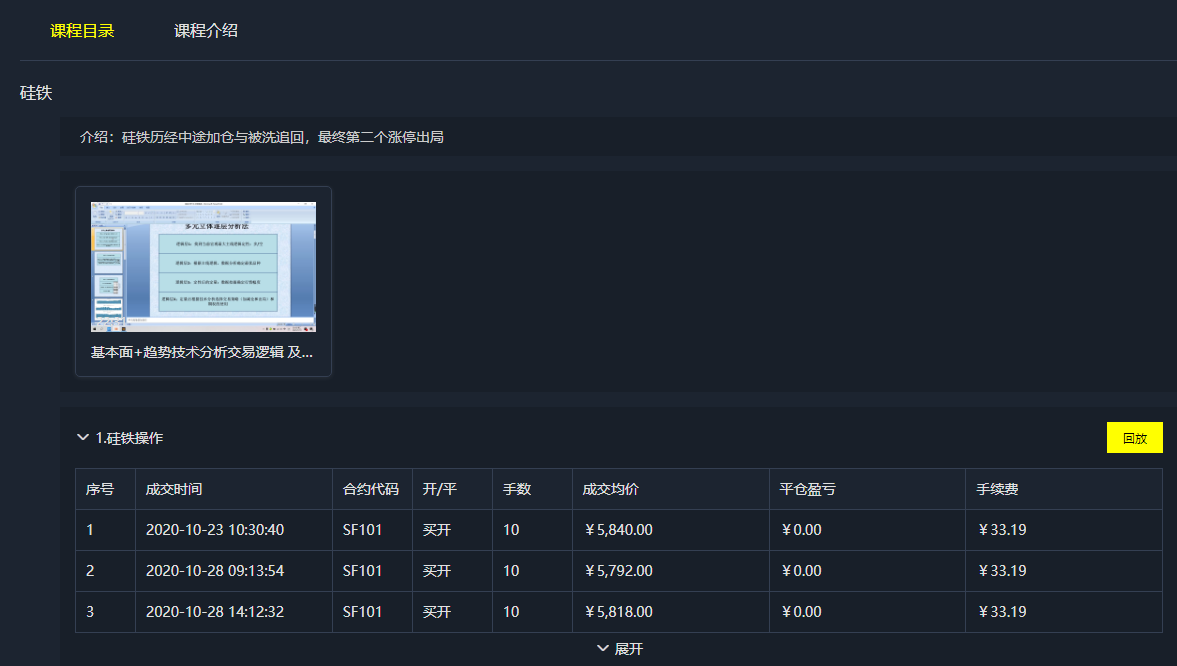1177x666 pixels.
Task: Select the 介绍 description text about 硅铁
Action: click(261, 137)
